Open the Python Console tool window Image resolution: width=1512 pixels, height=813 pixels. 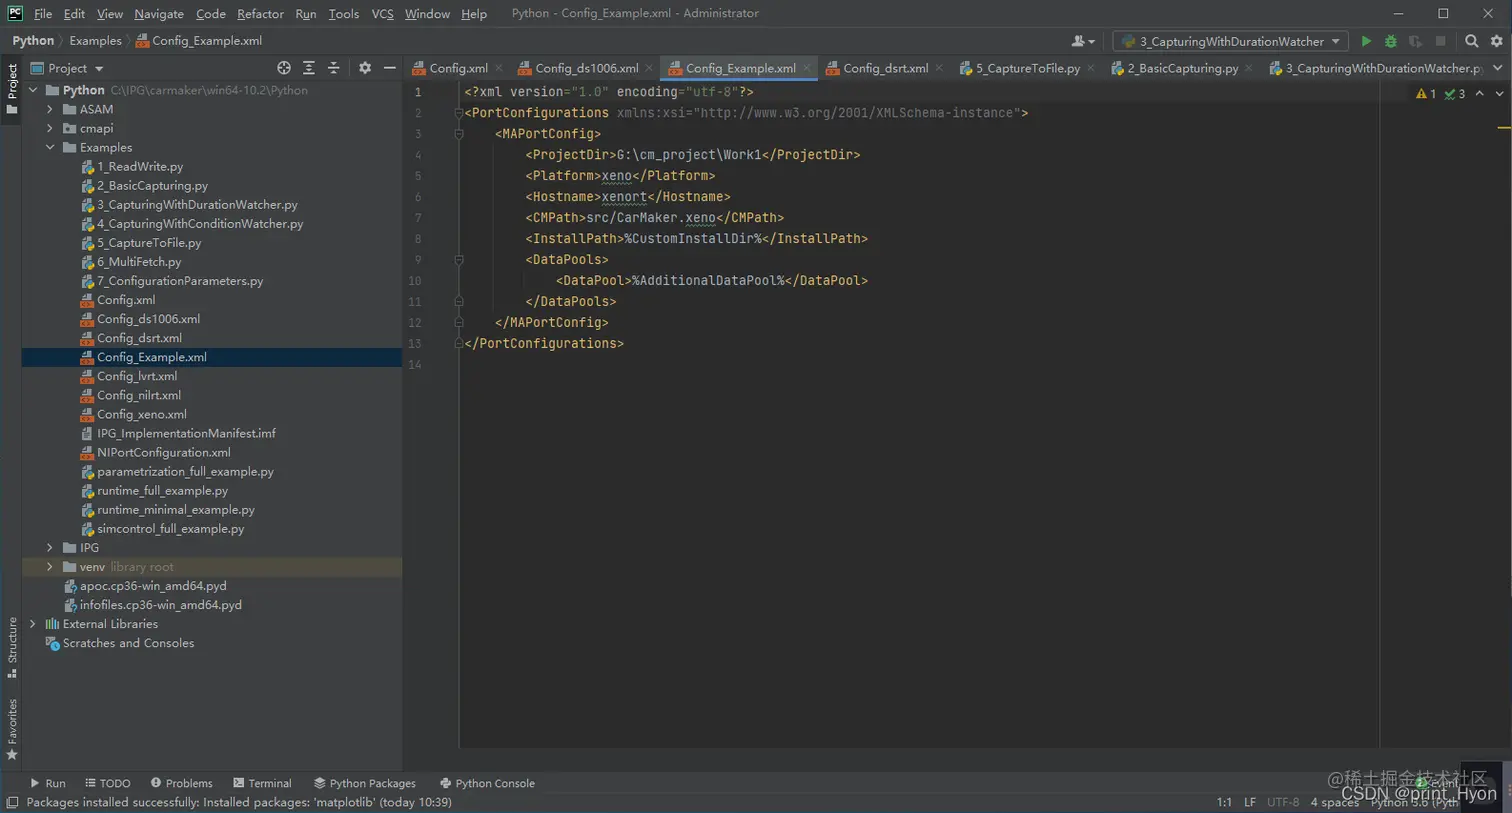pos(487,783)
